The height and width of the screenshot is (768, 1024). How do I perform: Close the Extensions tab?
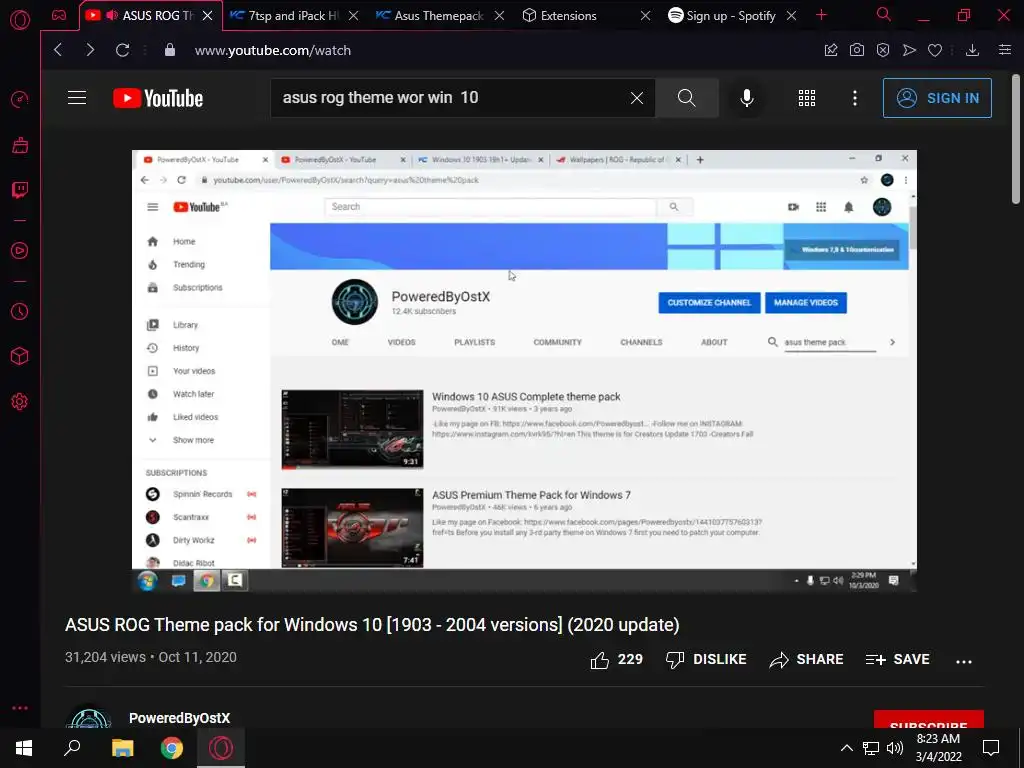645,16
